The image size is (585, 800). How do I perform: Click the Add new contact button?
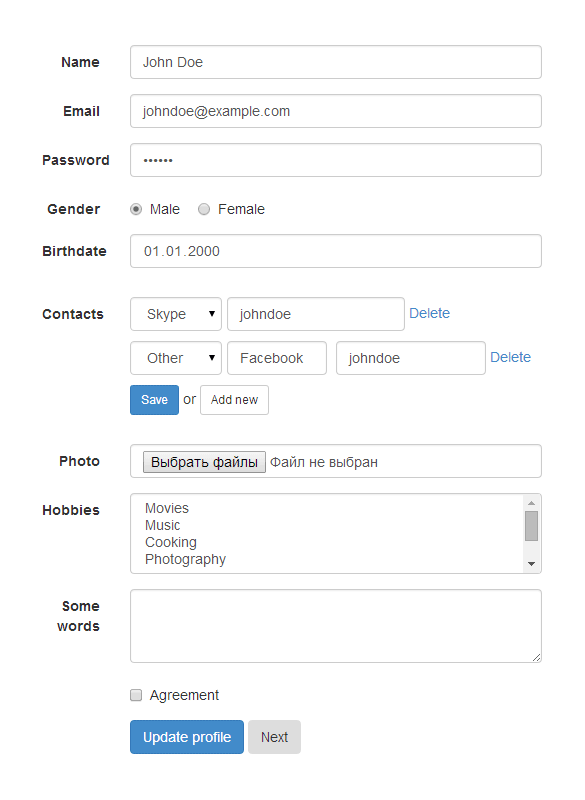(235, 400)
